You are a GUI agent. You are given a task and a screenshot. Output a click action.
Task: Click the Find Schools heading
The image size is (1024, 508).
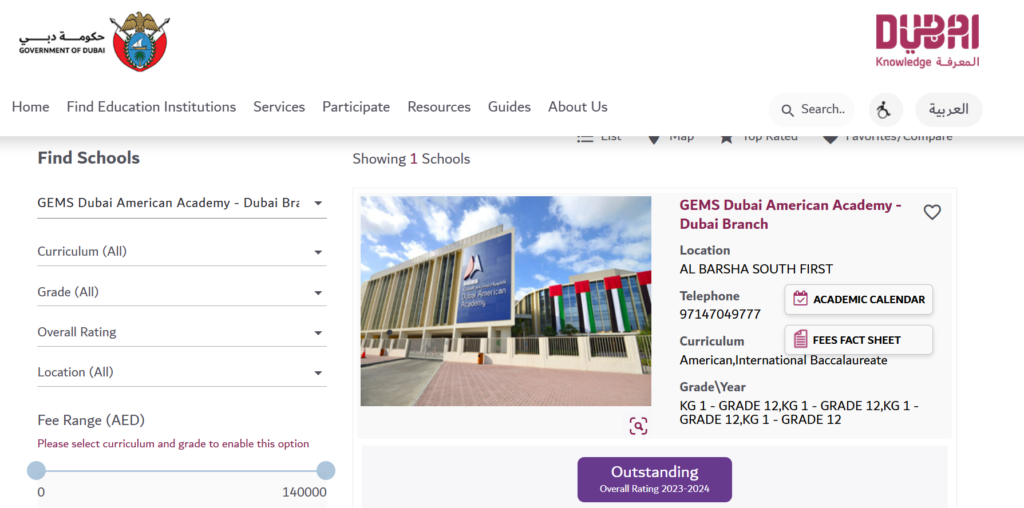88,158
